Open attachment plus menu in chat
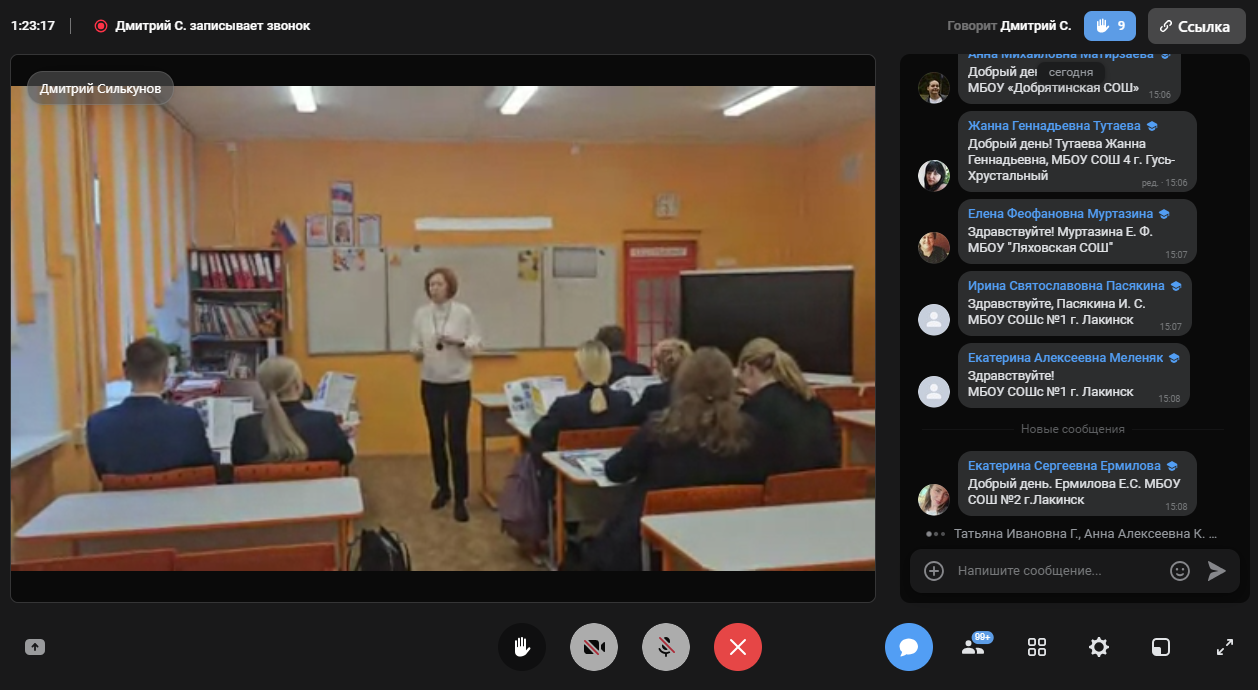The image size is (1258, 690). click(x=934, y=571)
